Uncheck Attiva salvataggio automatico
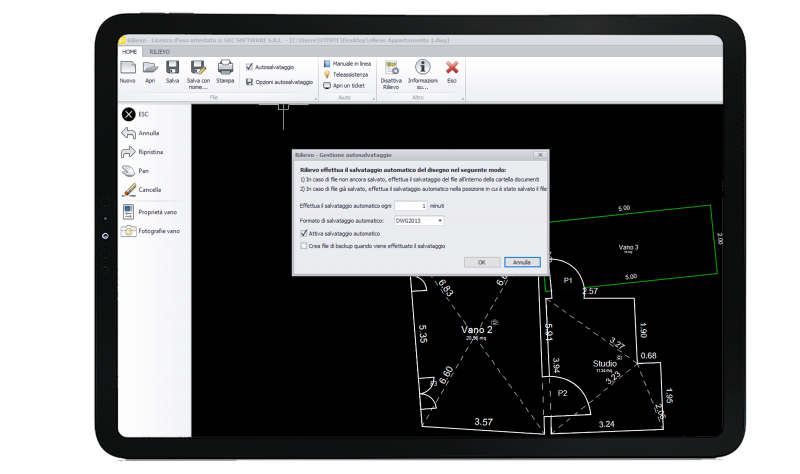Viewport: 800px width, 474px height. pyautogui.click(x=304, y=232)
